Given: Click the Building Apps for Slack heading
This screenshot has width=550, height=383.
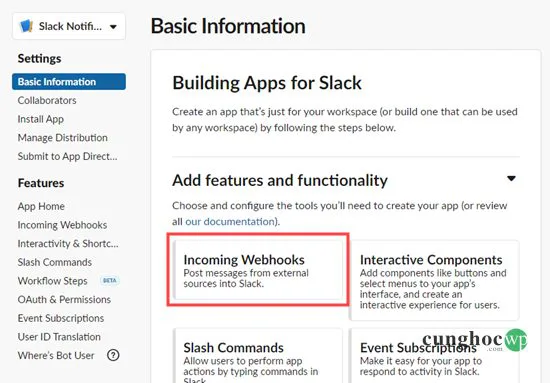Looking at the screenshot, I should (267, 83).
